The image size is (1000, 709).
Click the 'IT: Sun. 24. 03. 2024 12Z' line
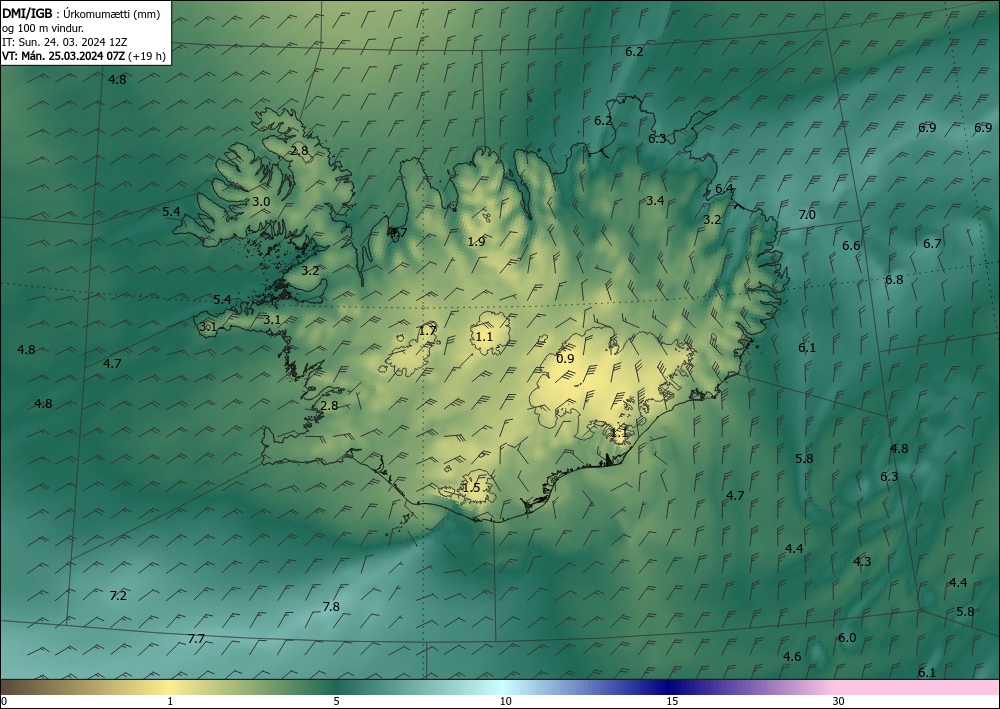point(64,42)
